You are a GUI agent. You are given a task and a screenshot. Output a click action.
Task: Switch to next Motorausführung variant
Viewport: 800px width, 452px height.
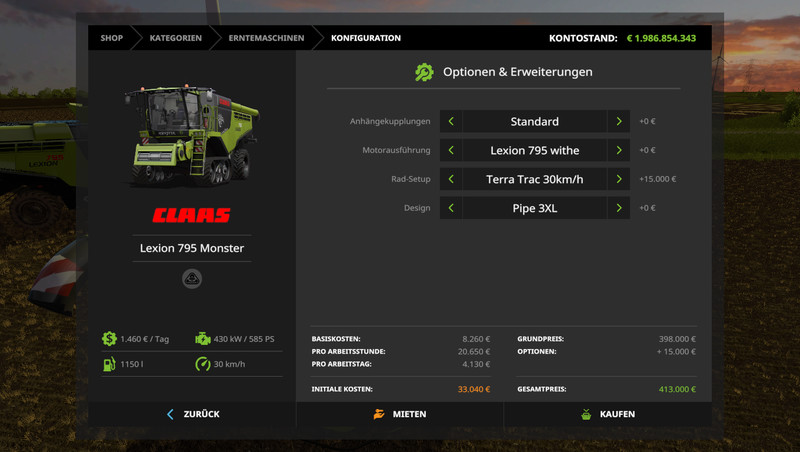coord(619,151)
